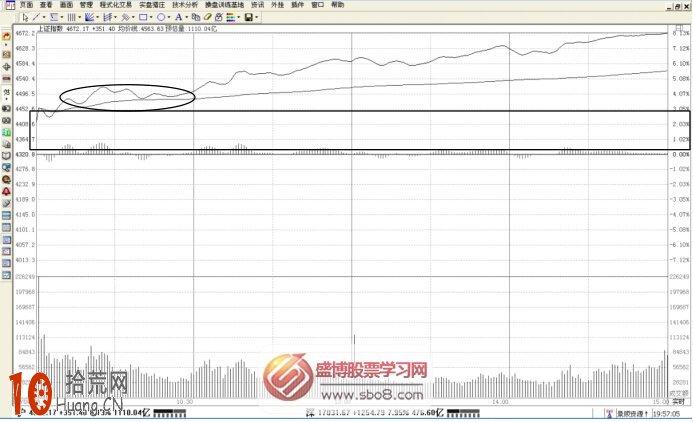Select the text annotation A tool
This screenshot has height=422, width=693.
(x=179, y=17)
